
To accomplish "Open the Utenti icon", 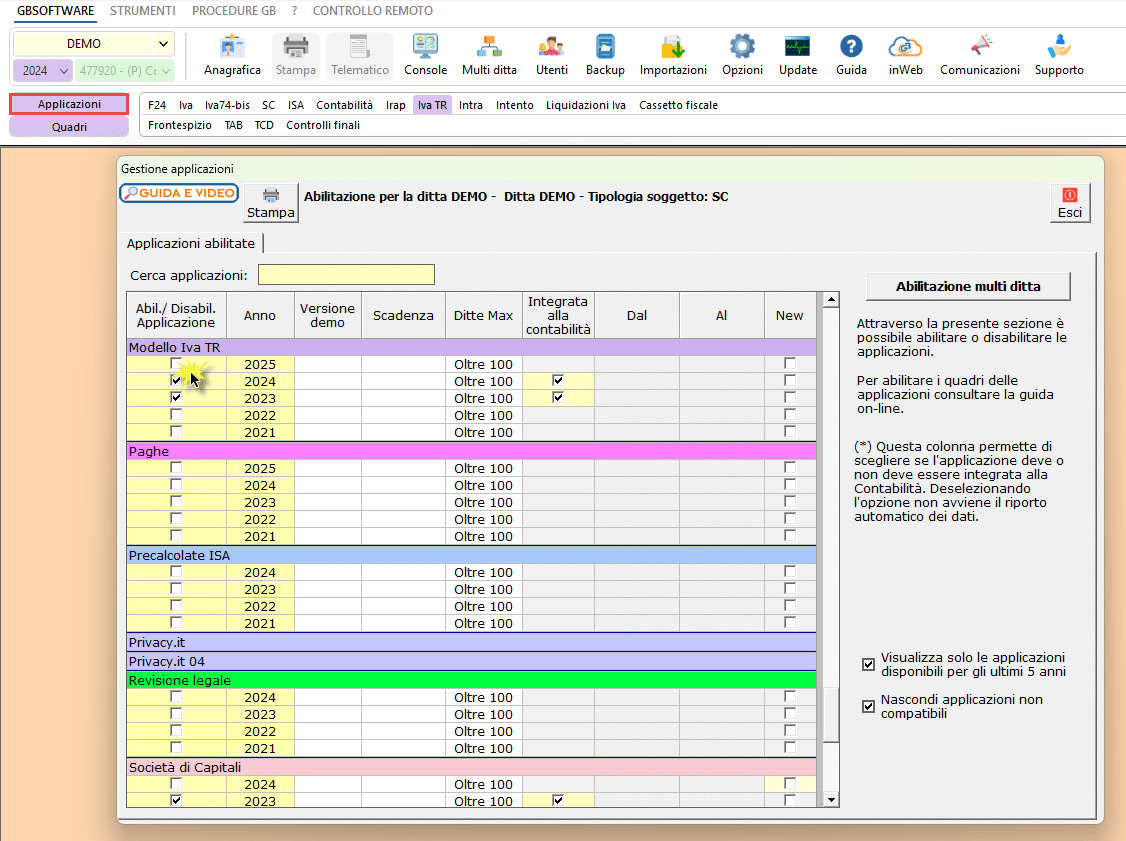I will (x=551, y=54).
